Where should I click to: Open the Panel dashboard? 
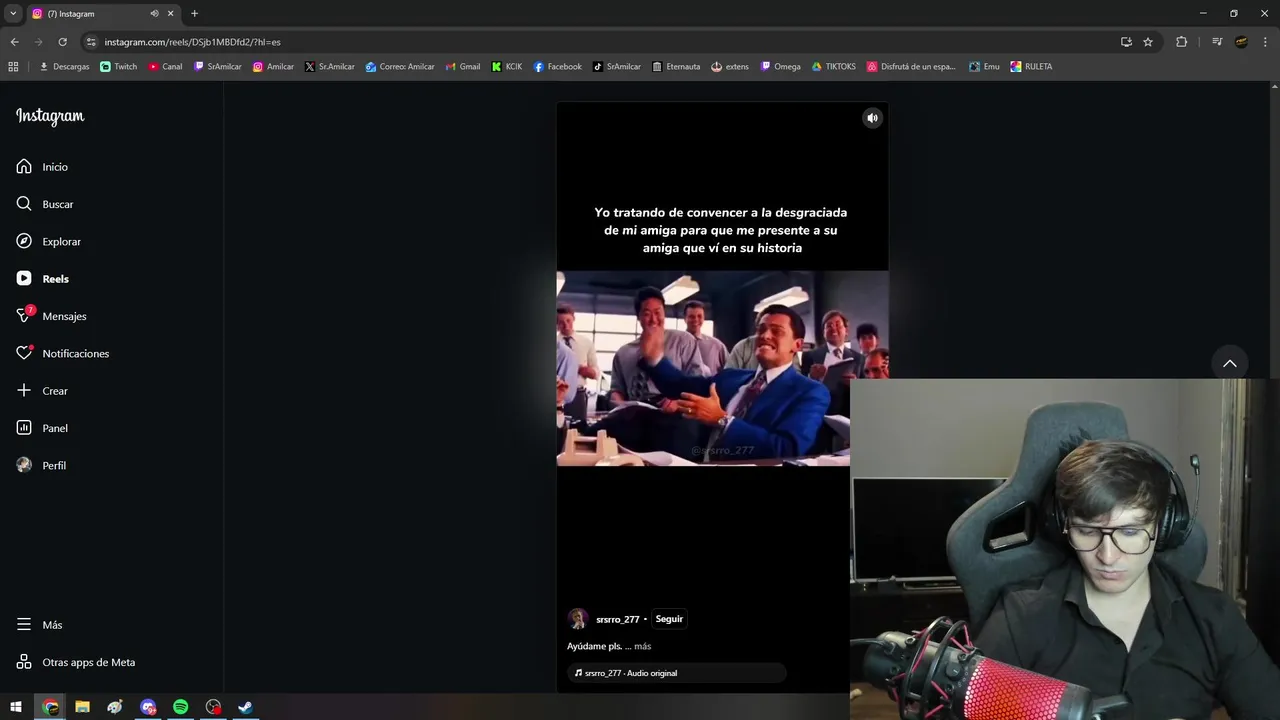coord(42,428)
